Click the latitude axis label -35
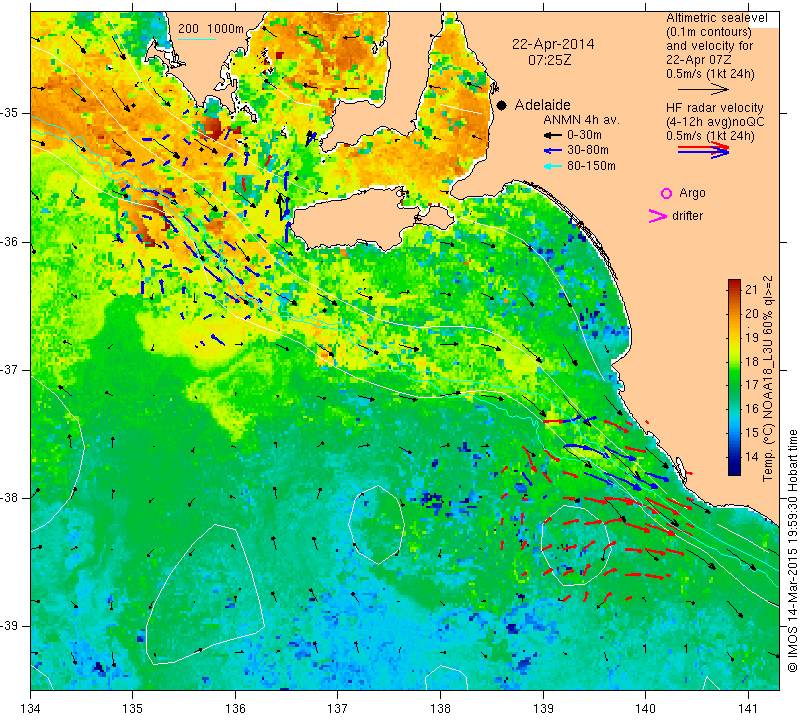Screen dimensions: 800x720 (10, 113)
